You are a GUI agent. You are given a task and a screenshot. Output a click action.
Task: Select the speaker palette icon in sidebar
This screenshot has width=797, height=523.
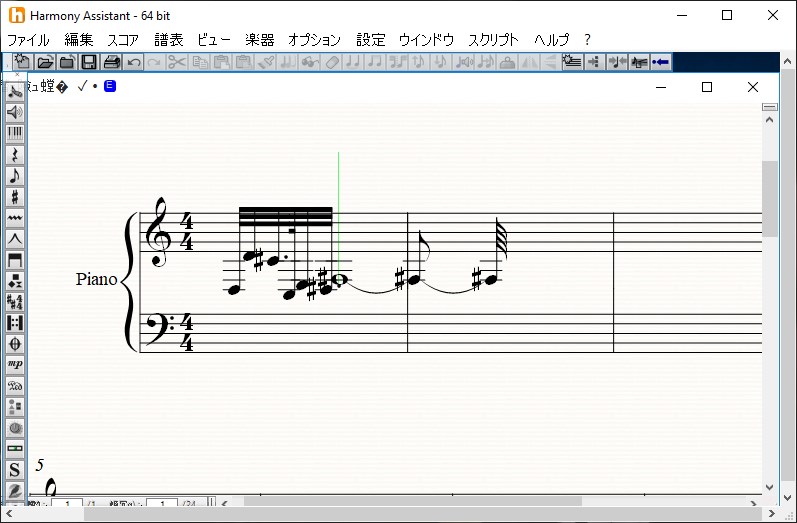(x=15, y=111)
